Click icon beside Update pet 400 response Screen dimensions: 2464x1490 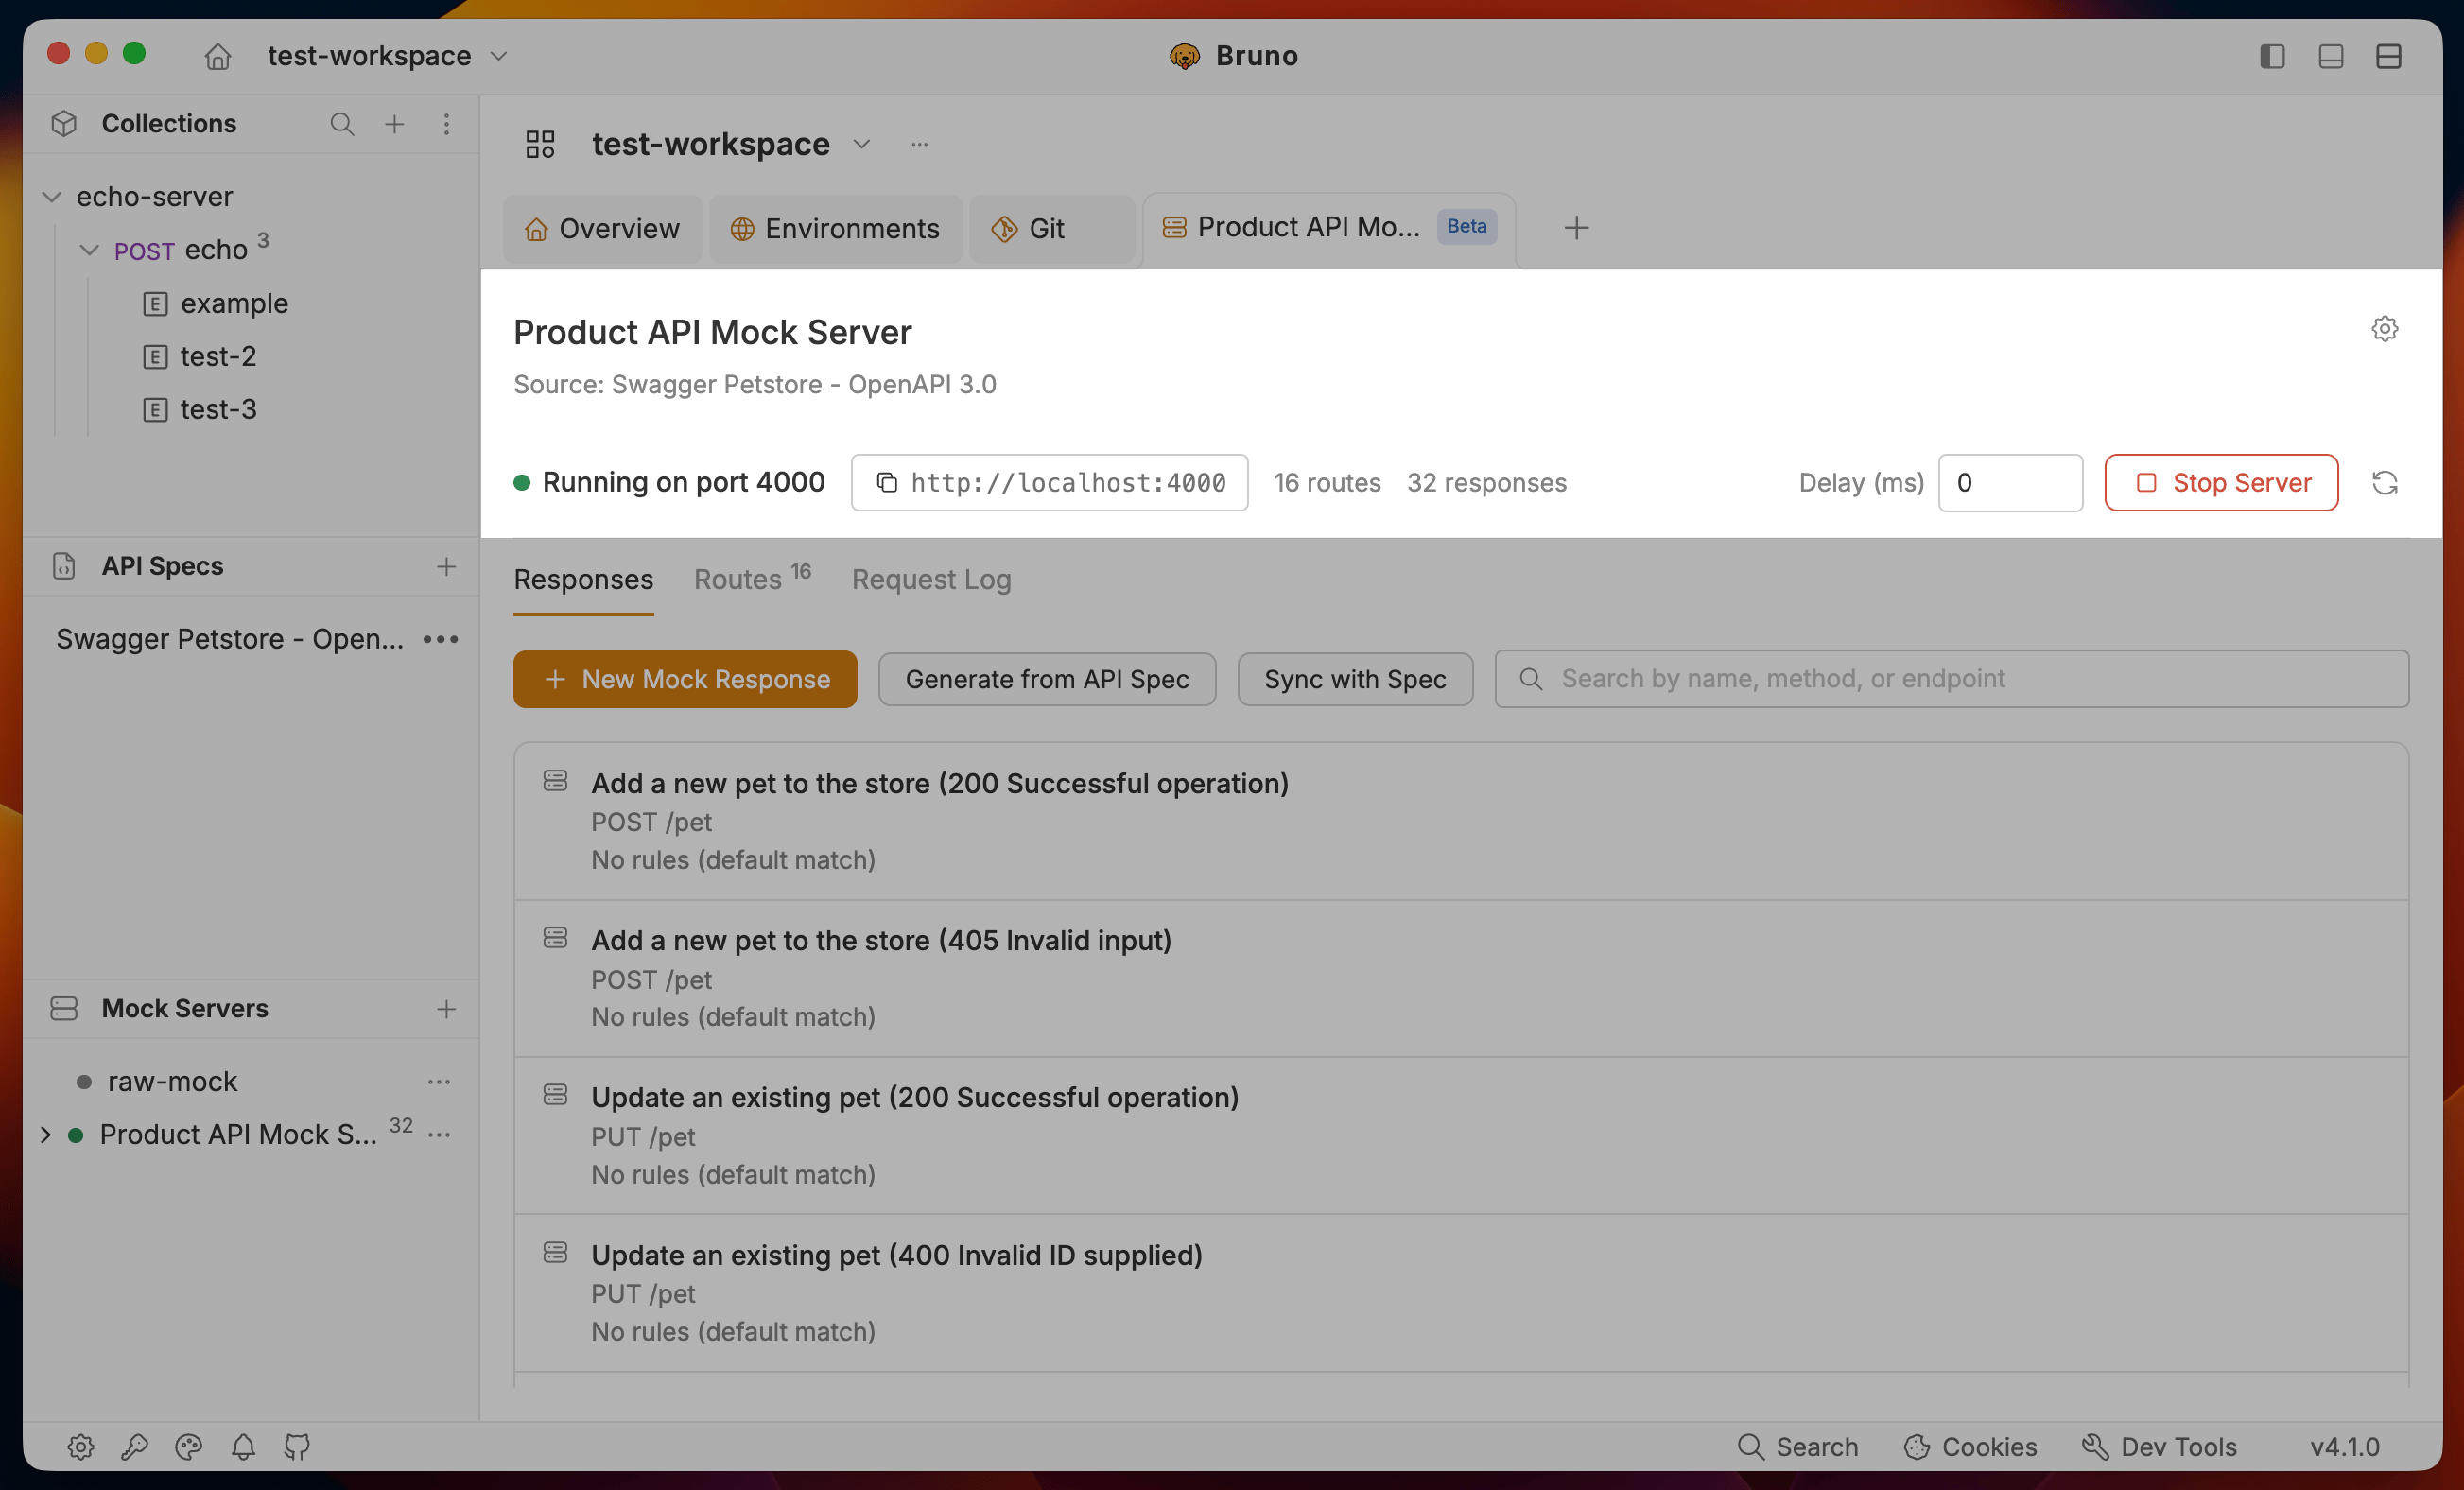(555, 1253)
